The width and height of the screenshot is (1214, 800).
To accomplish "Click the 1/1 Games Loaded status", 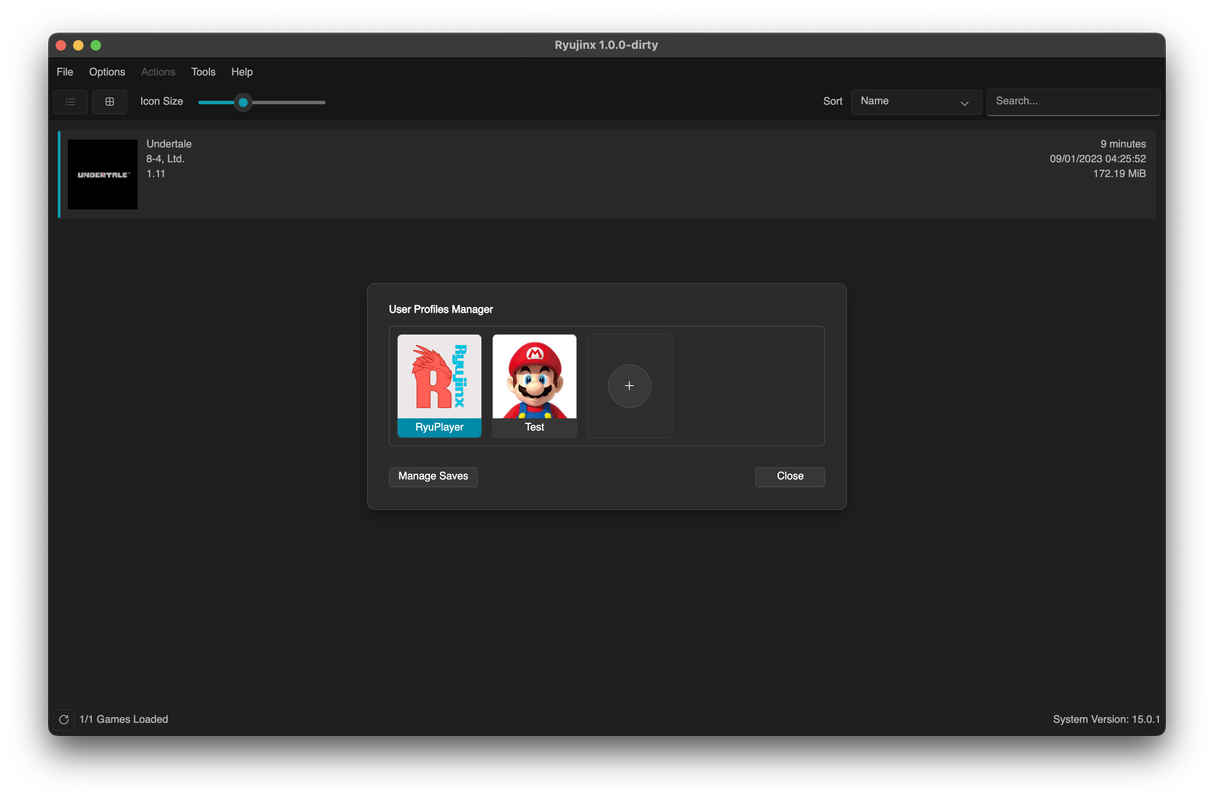I will pyautogui.click(x=124, y=719).
